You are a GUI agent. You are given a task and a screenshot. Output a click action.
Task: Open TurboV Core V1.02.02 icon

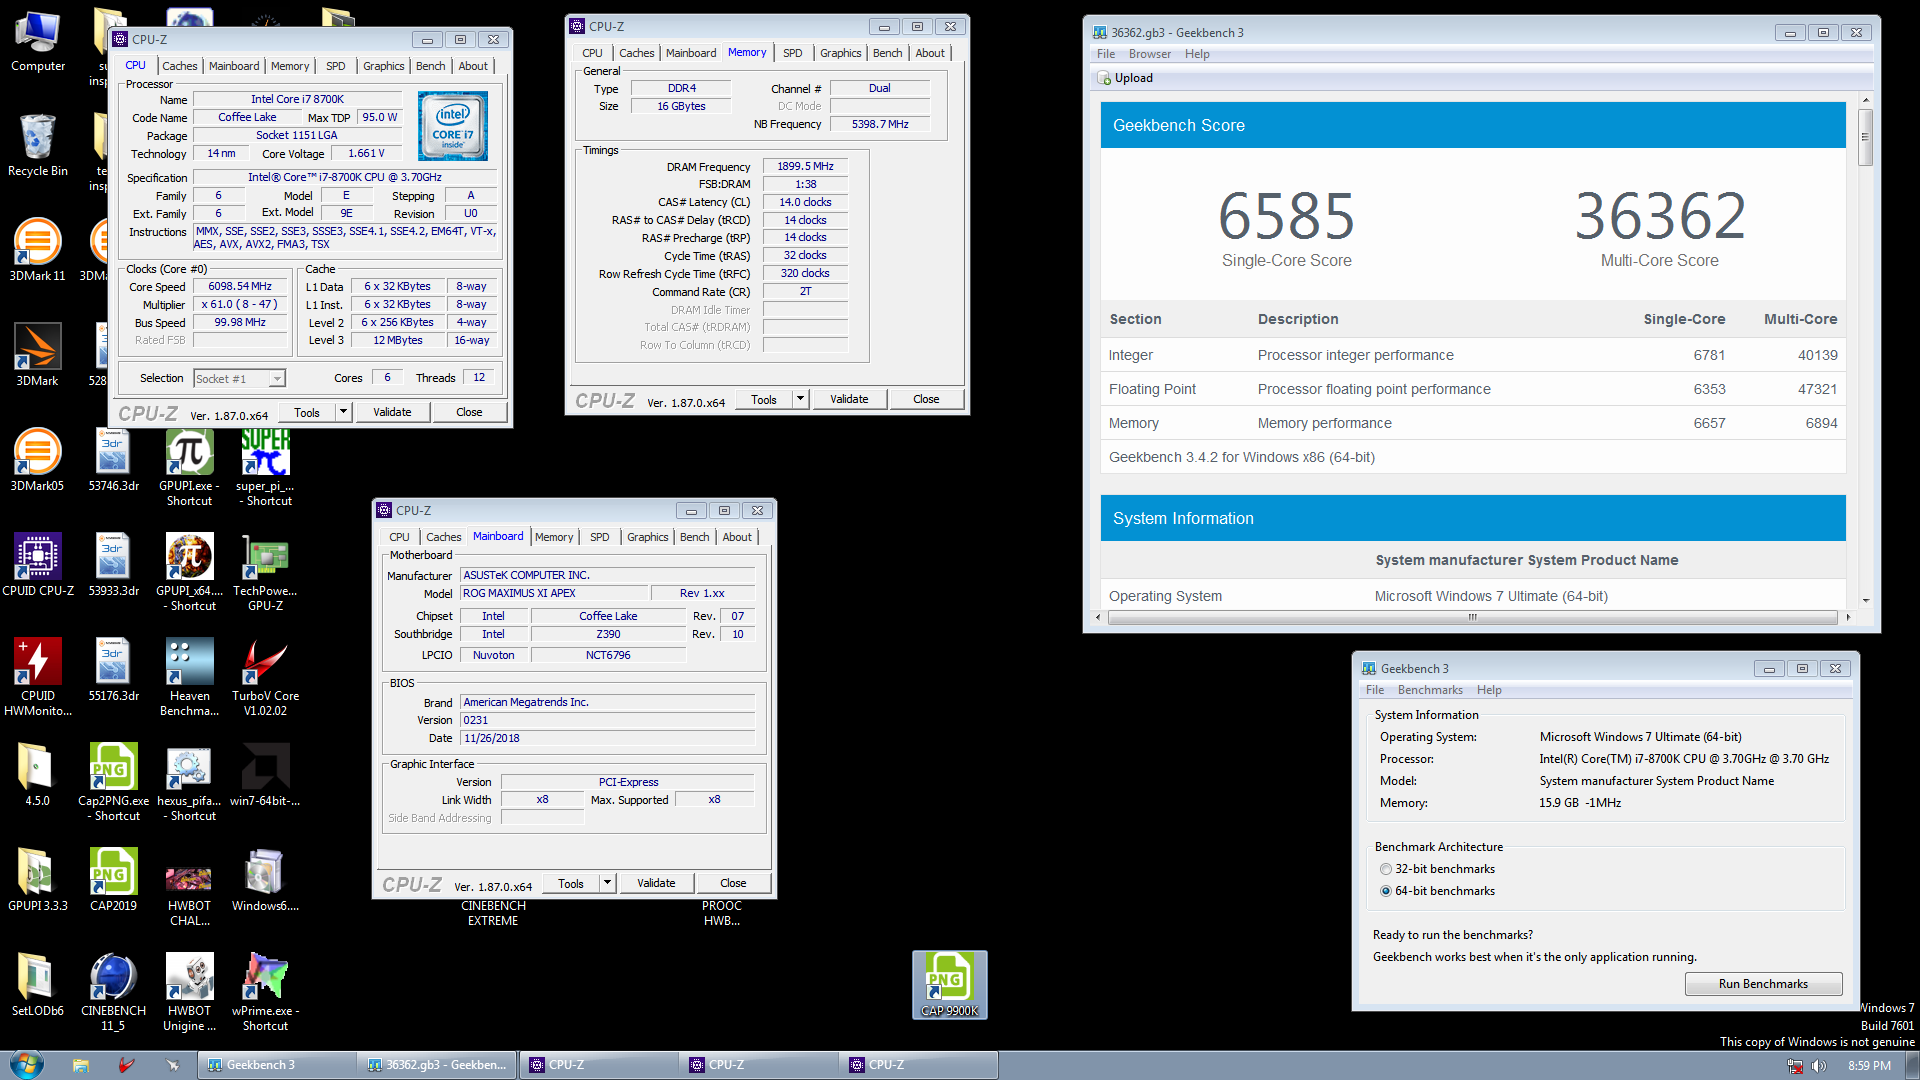(265, 677)
